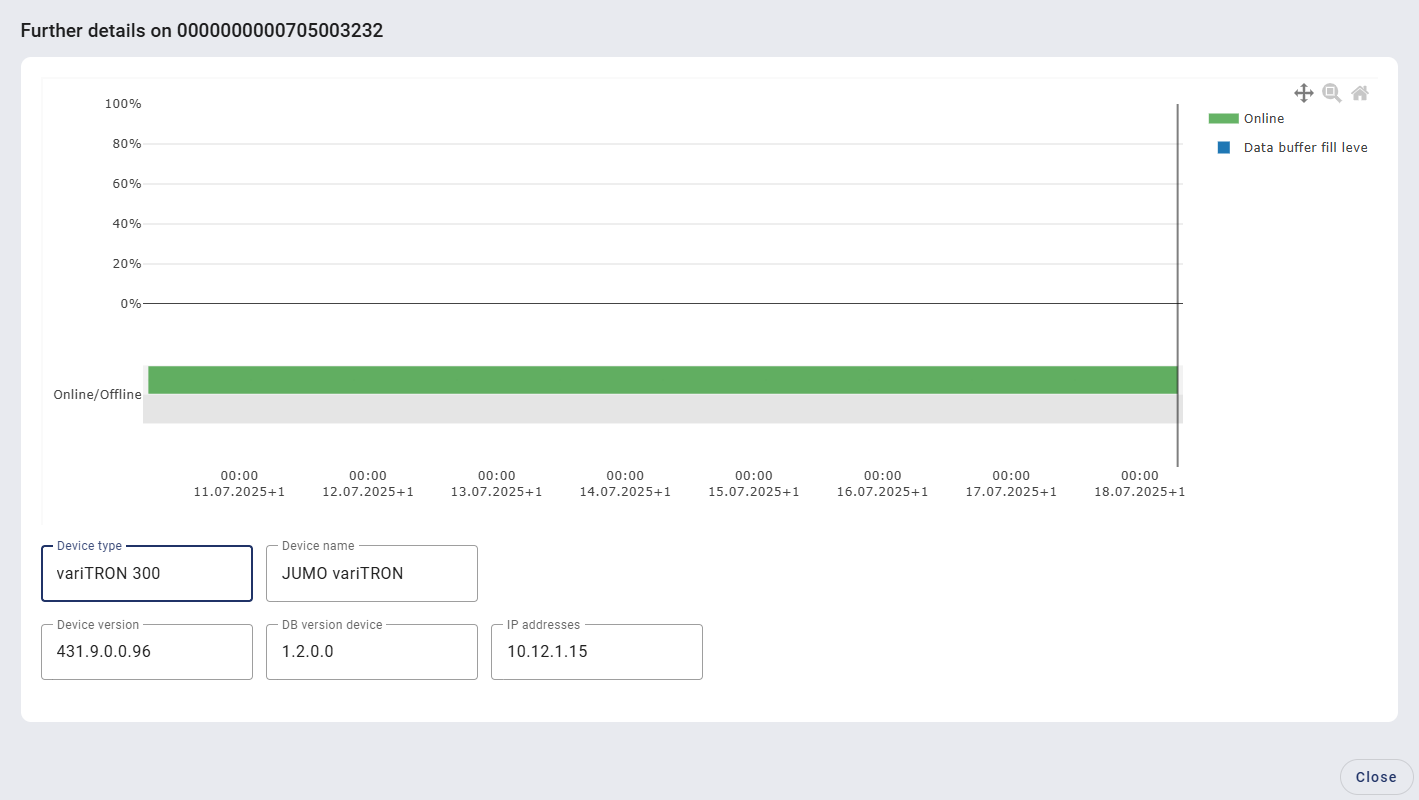
Task: Click the Online/Offline axis label
Action: point(97,394)
